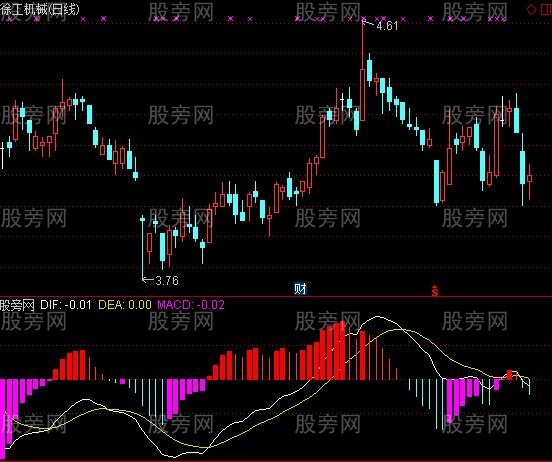Click the 股旁网 indicator name in MACD panel
Screen dimensions: 552x462
[17, 305]
